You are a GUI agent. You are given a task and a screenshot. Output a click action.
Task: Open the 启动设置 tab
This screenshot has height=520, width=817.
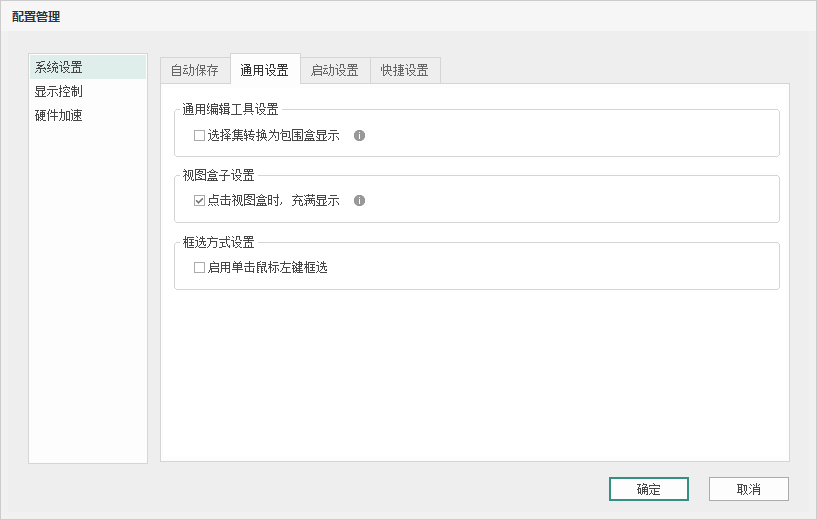tap(334, 70)
